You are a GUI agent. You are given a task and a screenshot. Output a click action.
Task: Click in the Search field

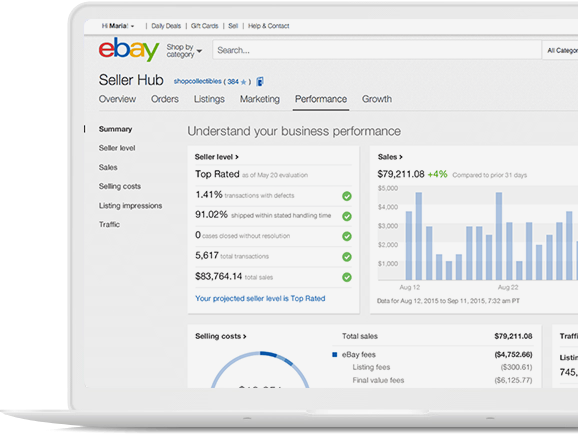tap(377, 50)
